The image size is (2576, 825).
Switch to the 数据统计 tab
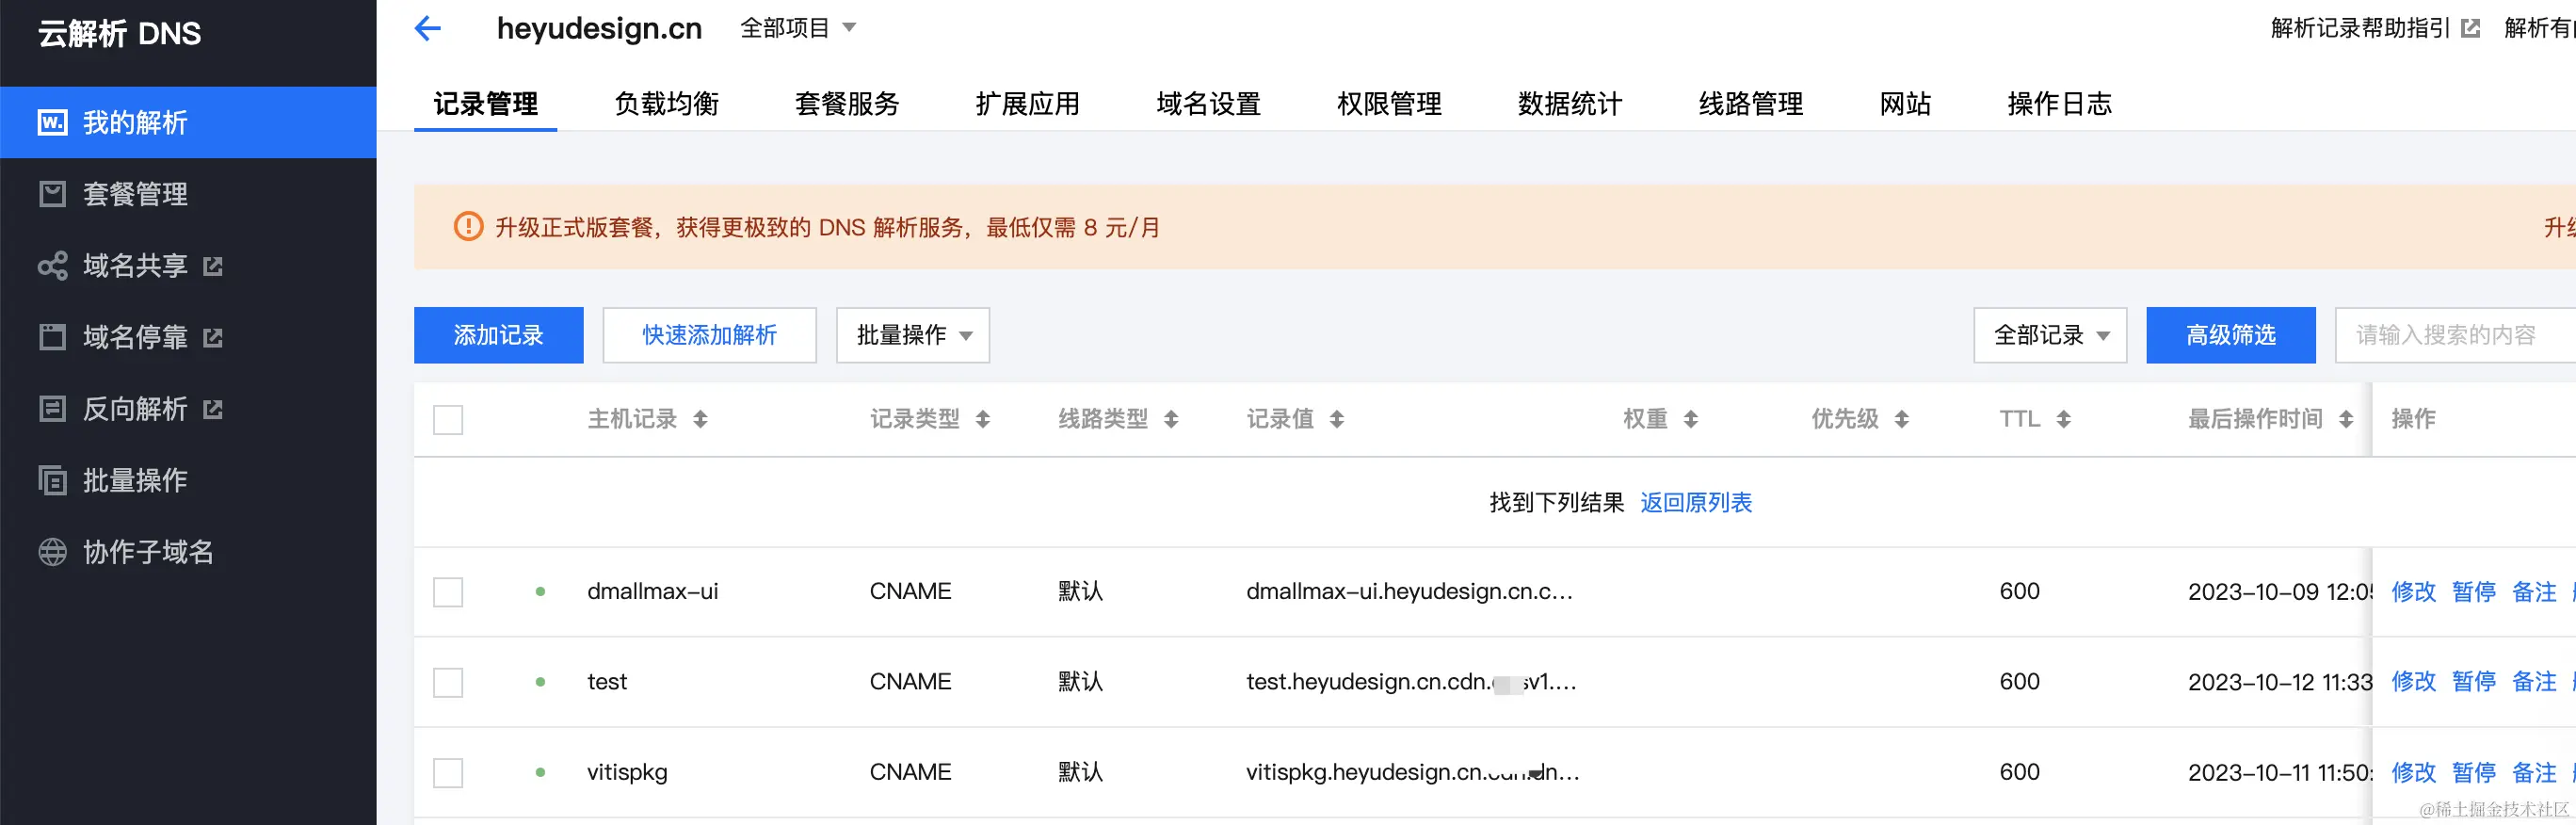[x=1571, y=104]
